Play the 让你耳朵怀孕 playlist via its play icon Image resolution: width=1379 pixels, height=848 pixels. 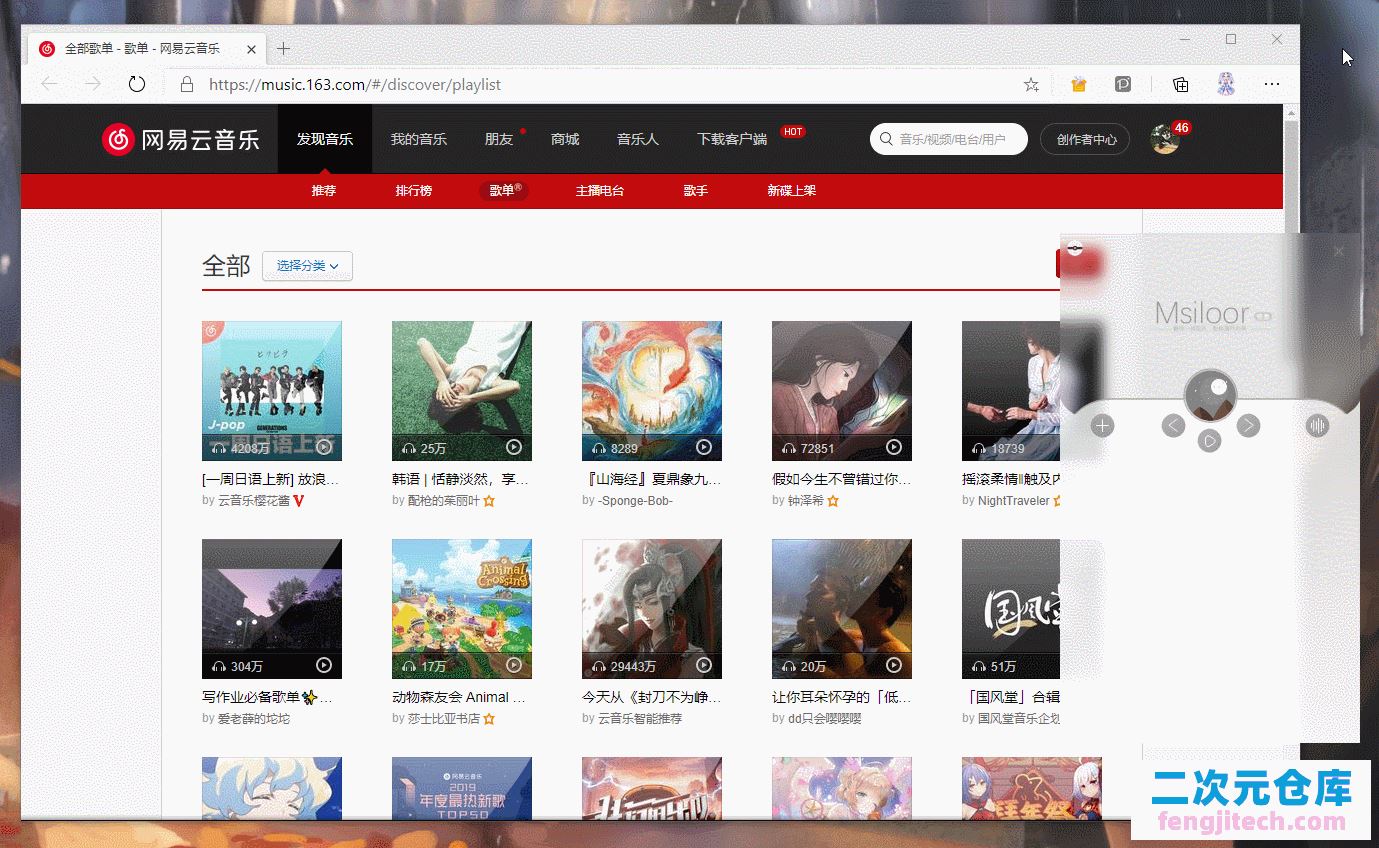[x=894, y=665]
